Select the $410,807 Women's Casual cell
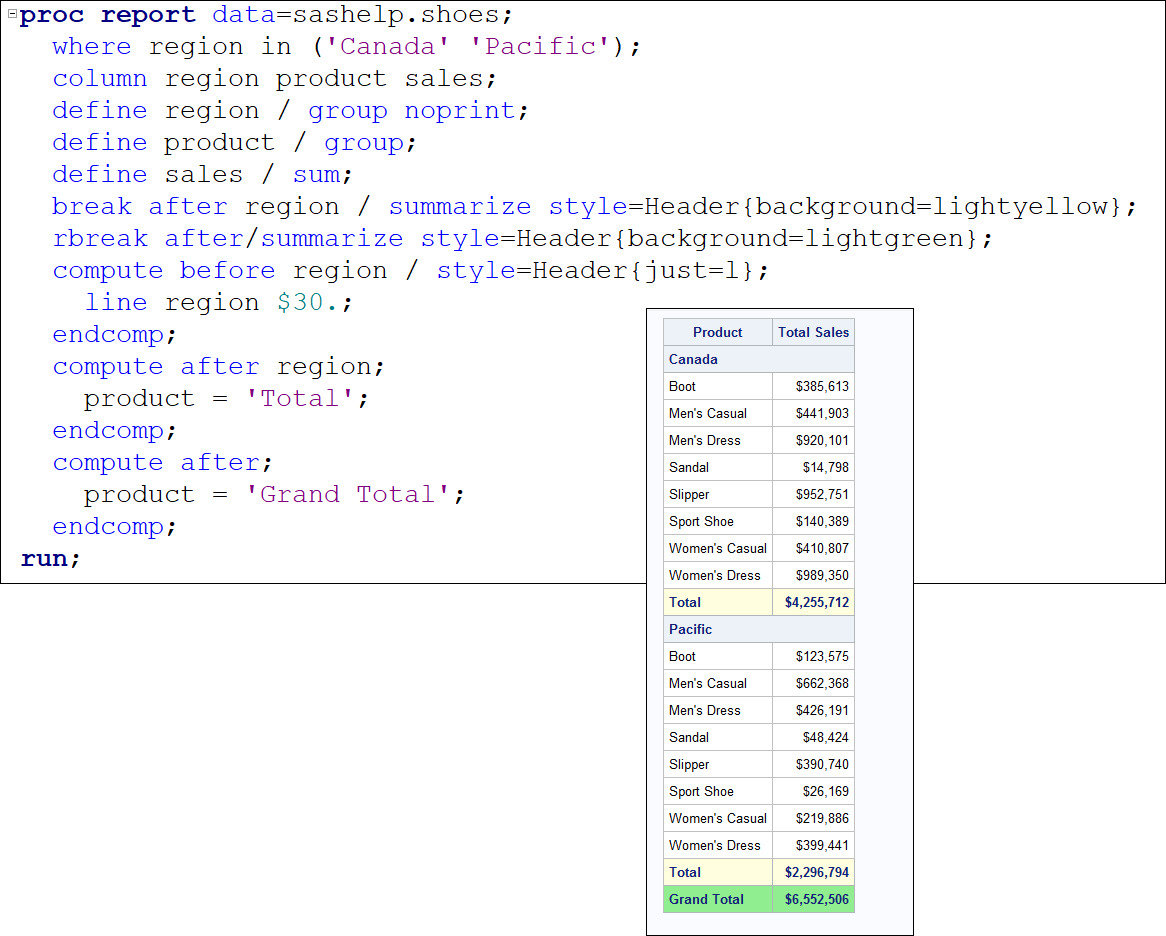1166x936 pixels. pyautogui.click(x=814, y=548)
